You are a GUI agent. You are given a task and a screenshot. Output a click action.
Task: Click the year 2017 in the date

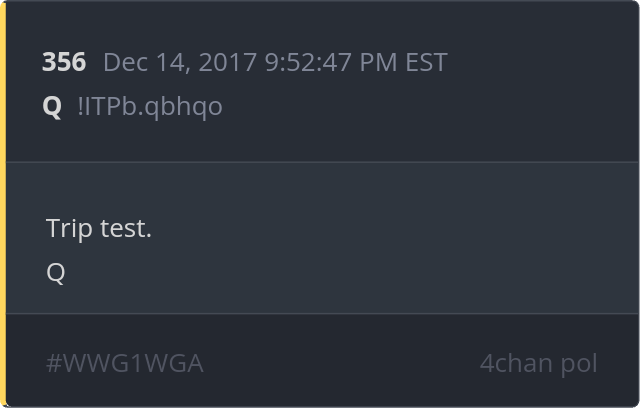[x=227, y=62]
